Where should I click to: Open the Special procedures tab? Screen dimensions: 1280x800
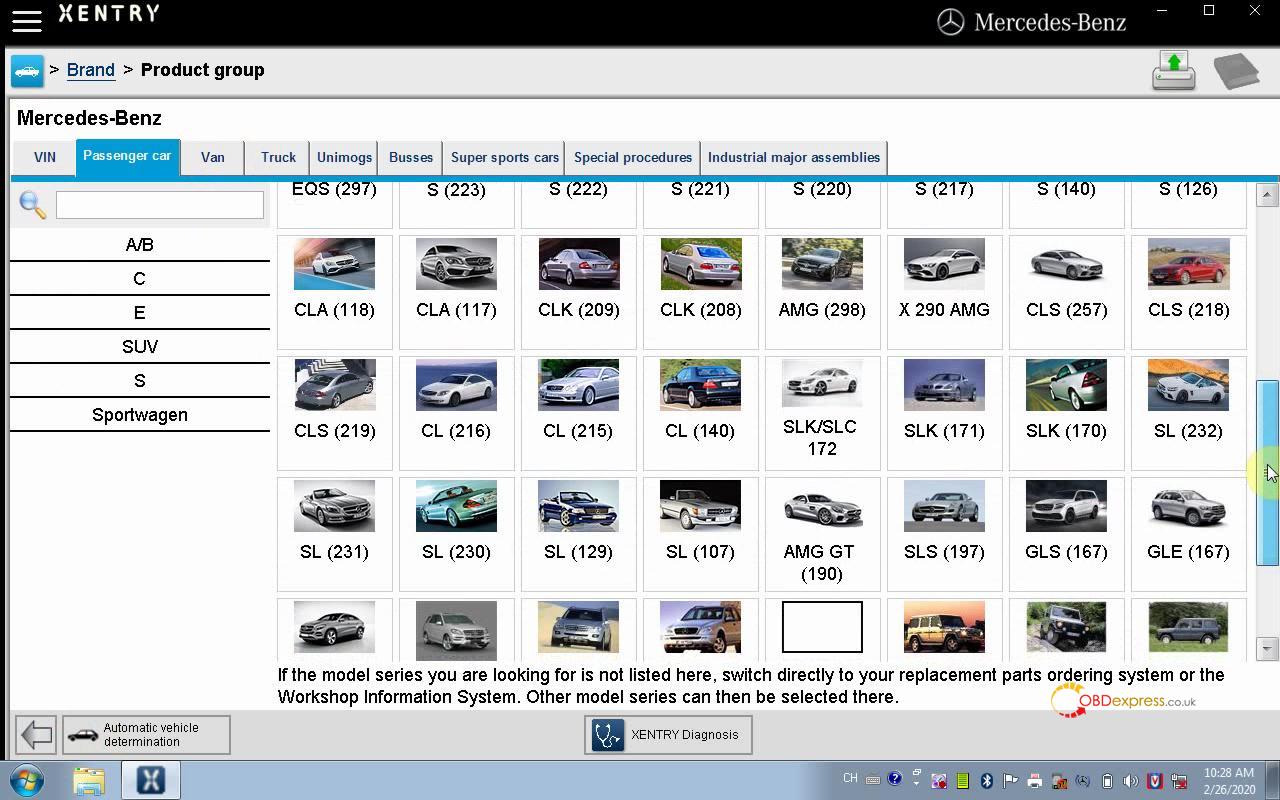[633, 157]
